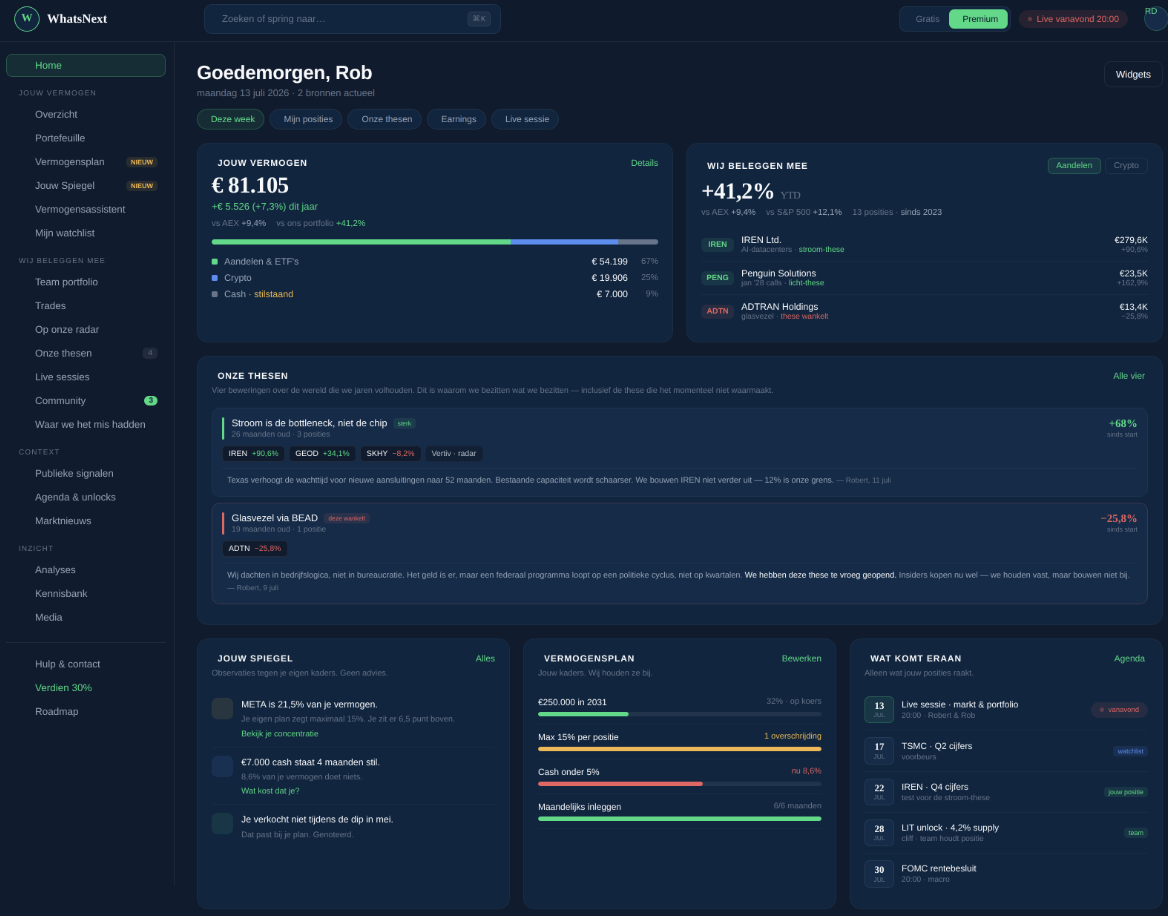The height and width of the screenshot is (916, 1168).
Task: Open the 22 JUL date tile
Action: (879, 792)
